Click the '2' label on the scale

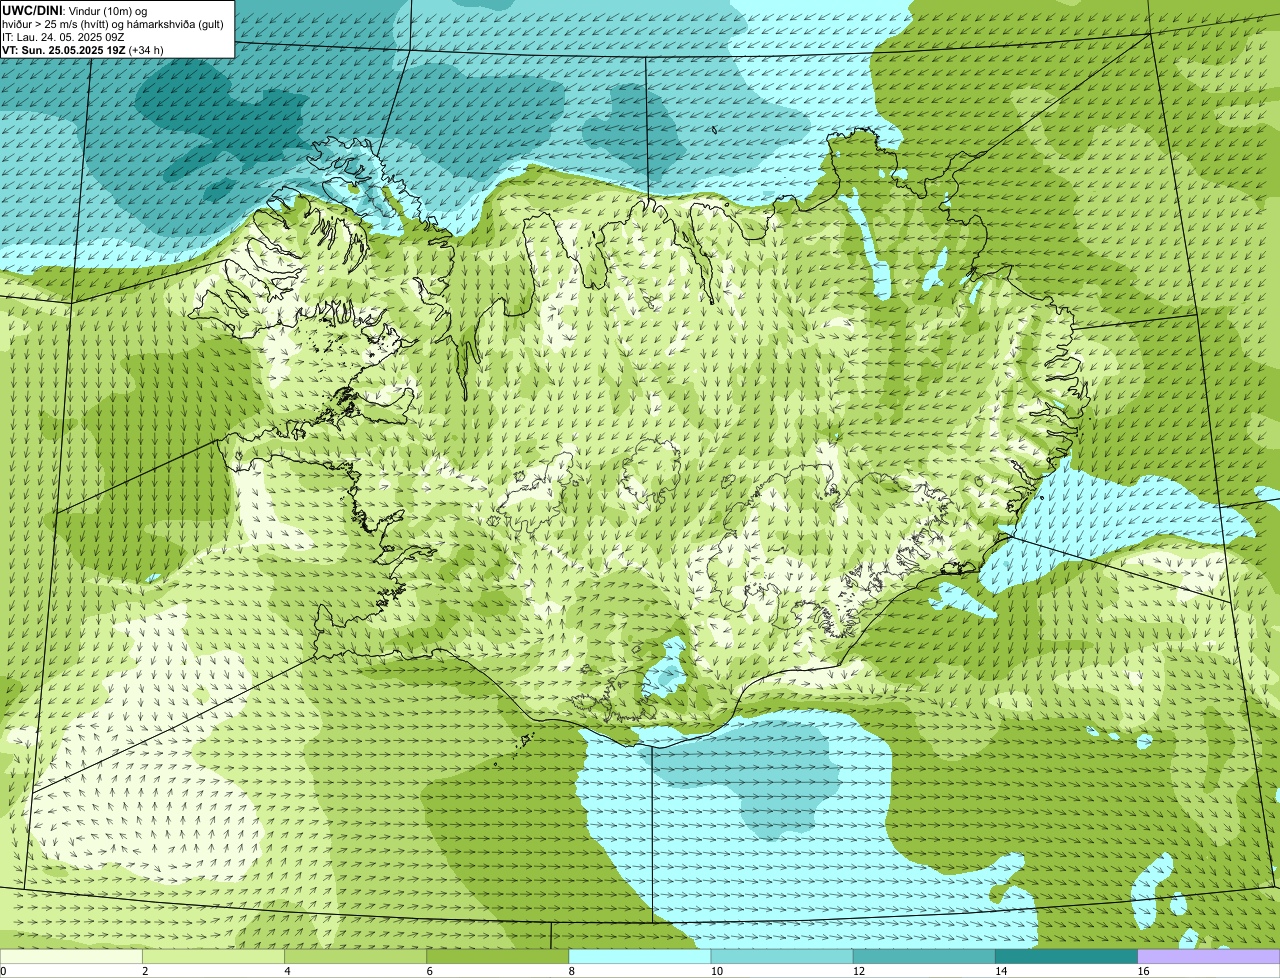tap(145, 971)
